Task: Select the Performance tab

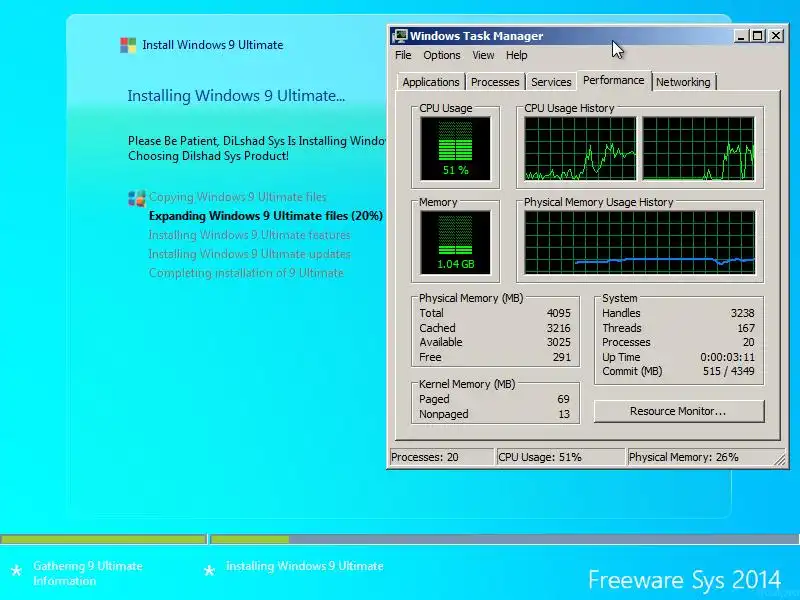Action: tap(614, 81)
